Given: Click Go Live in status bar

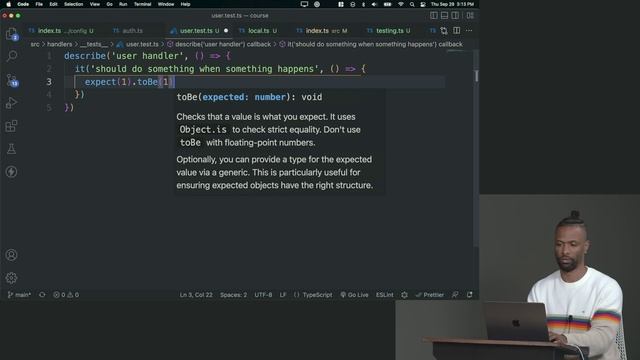Looking at the screenshot, I should click(x=354, y=295).
